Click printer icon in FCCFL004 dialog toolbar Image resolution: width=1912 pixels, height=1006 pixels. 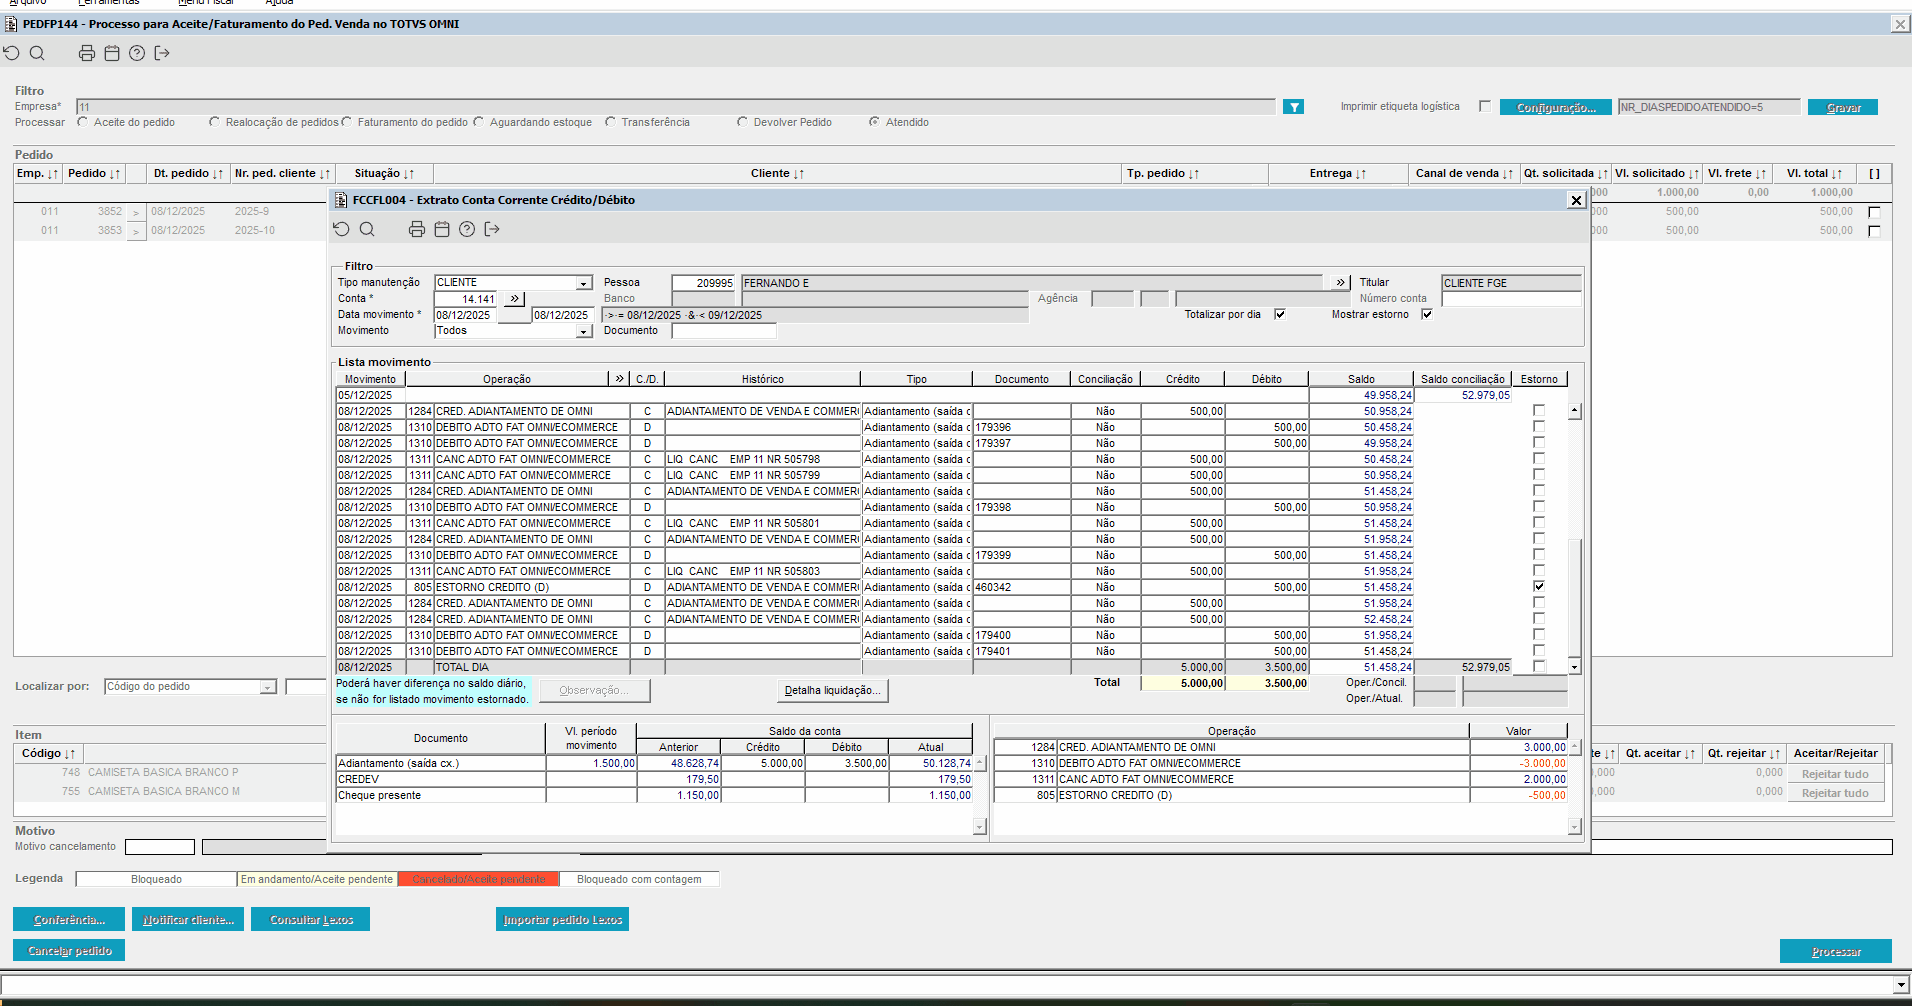(x=417, y=229)
